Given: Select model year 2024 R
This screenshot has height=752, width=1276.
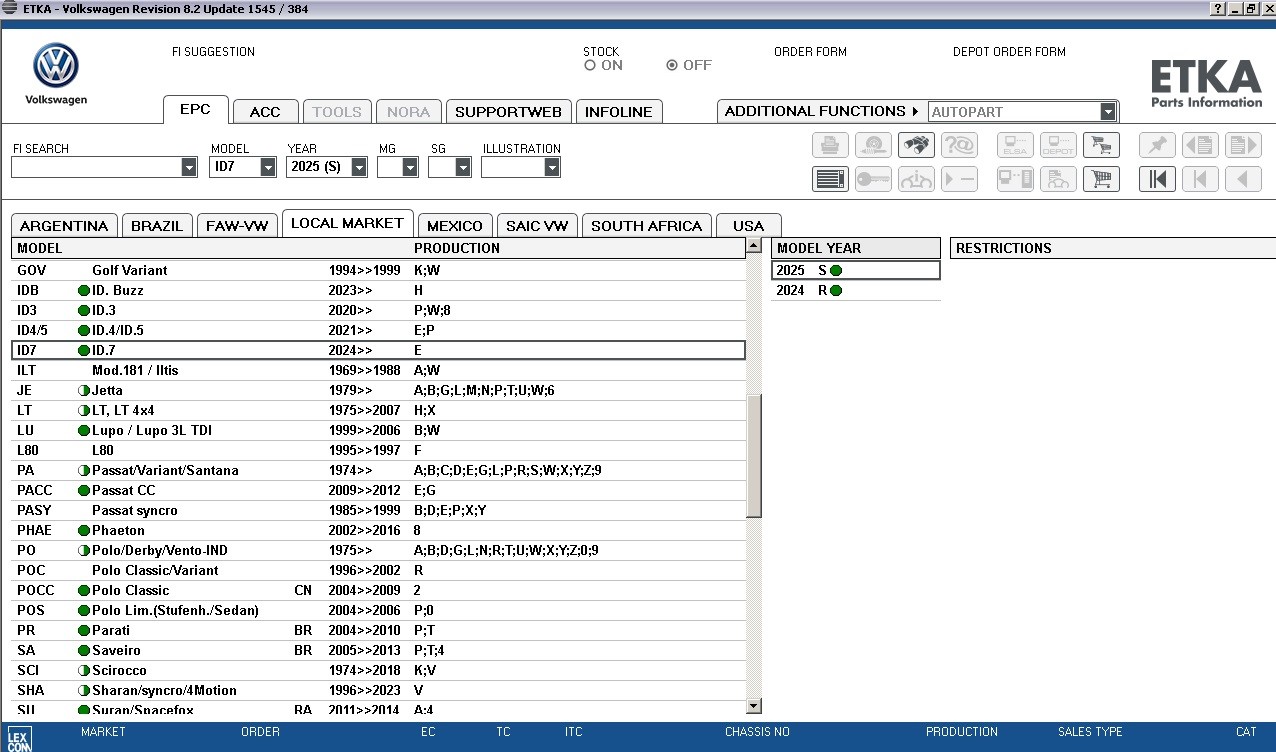Looking at the screenshot, I should pyautogui.click(x=856, y=290).
